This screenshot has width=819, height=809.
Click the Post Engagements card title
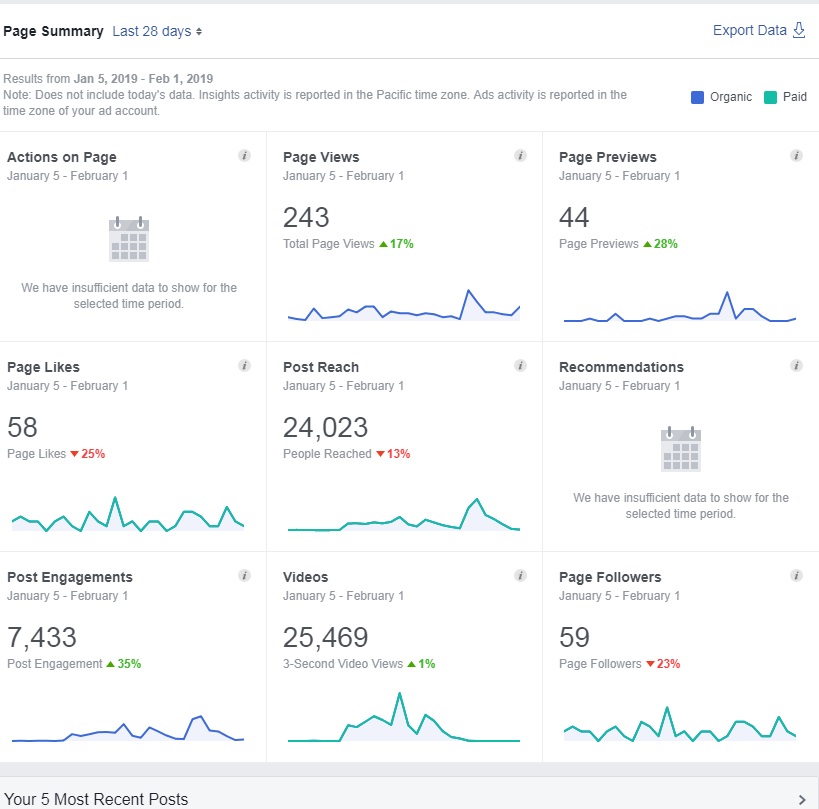[x=70, y=577]
